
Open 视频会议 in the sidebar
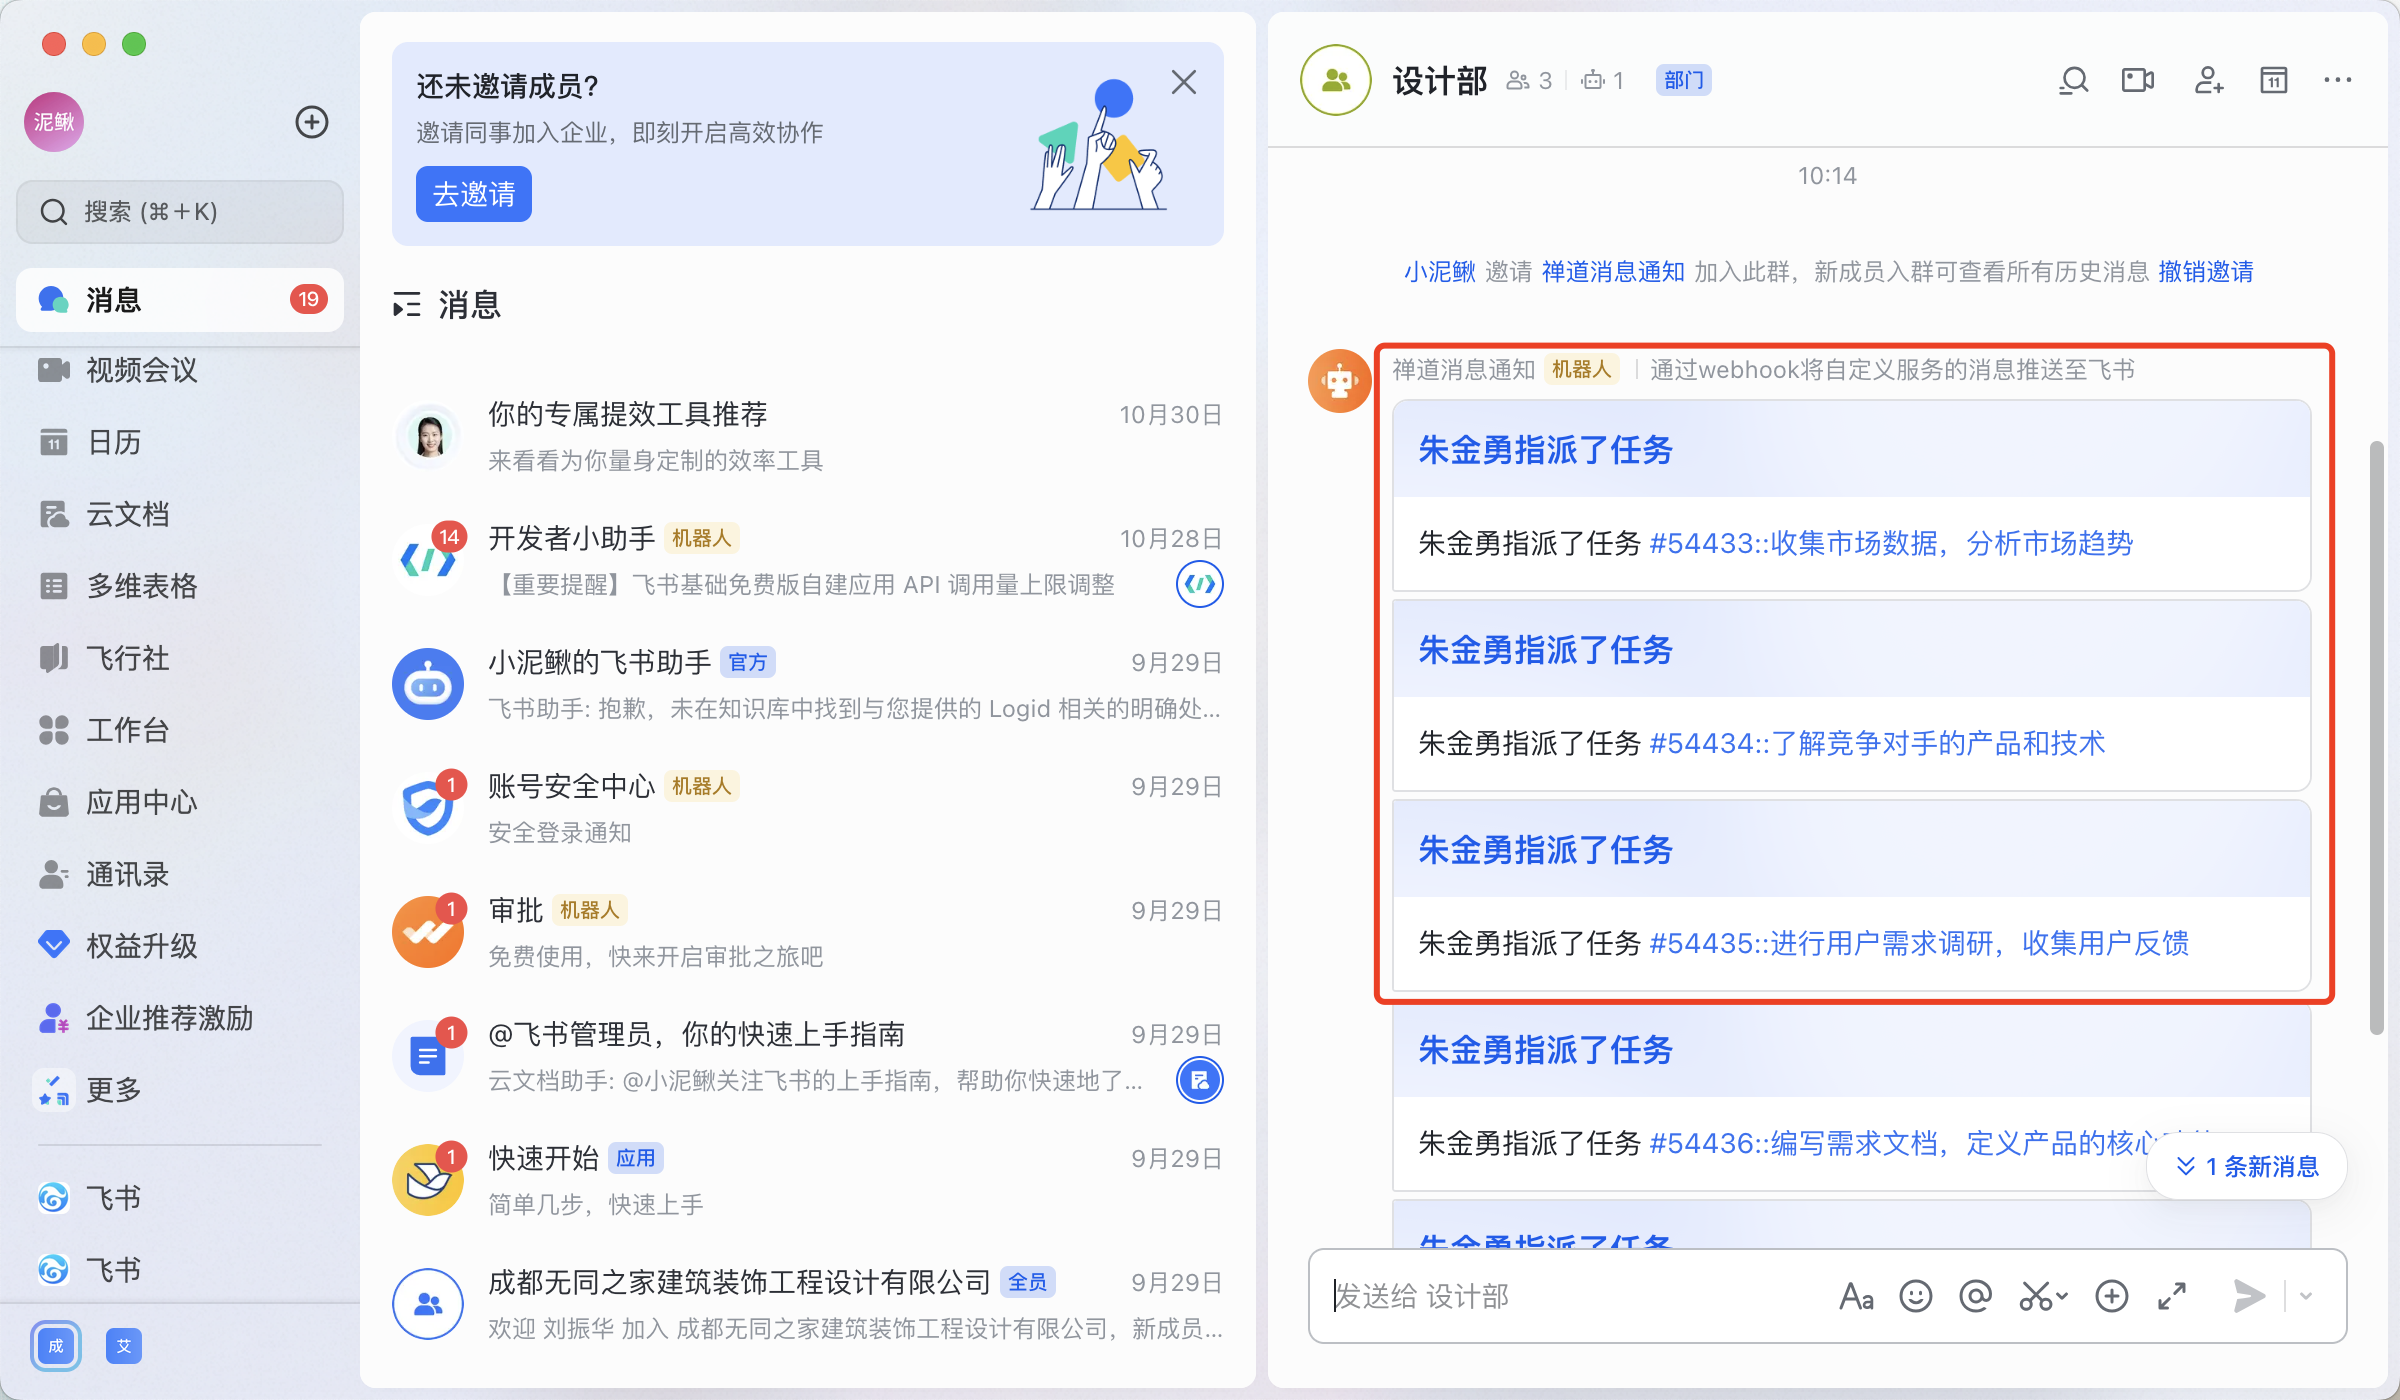click(141, 370)
